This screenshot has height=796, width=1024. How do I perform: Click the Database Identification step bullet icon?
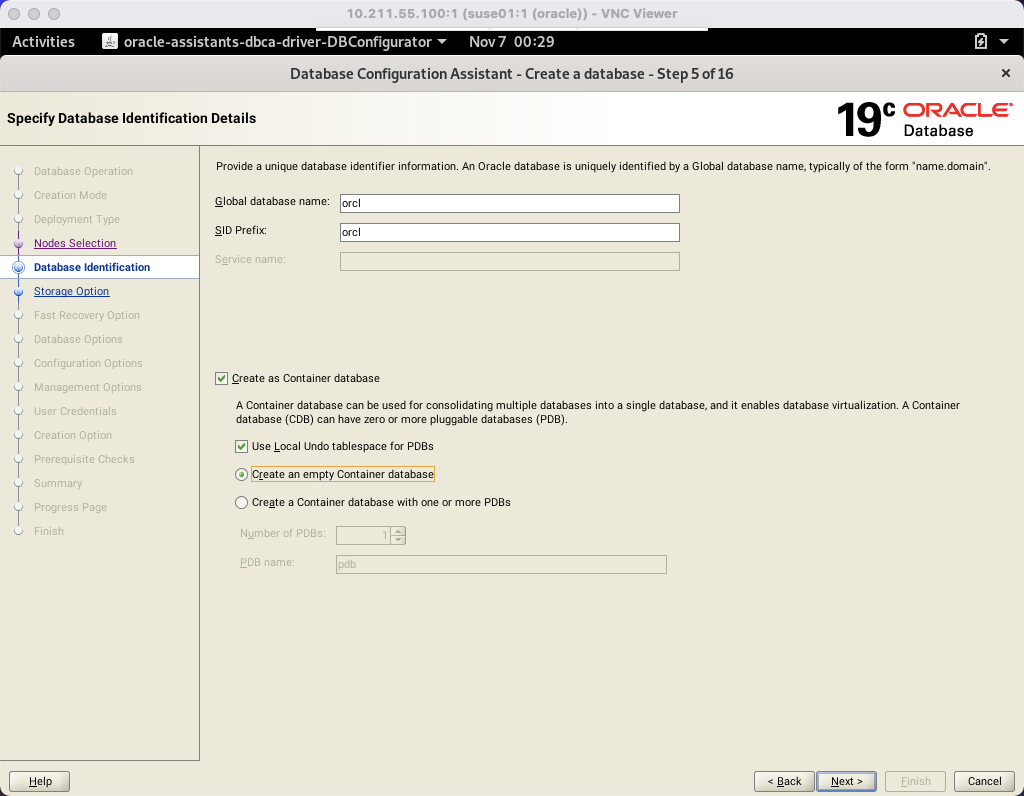[18, 267]
